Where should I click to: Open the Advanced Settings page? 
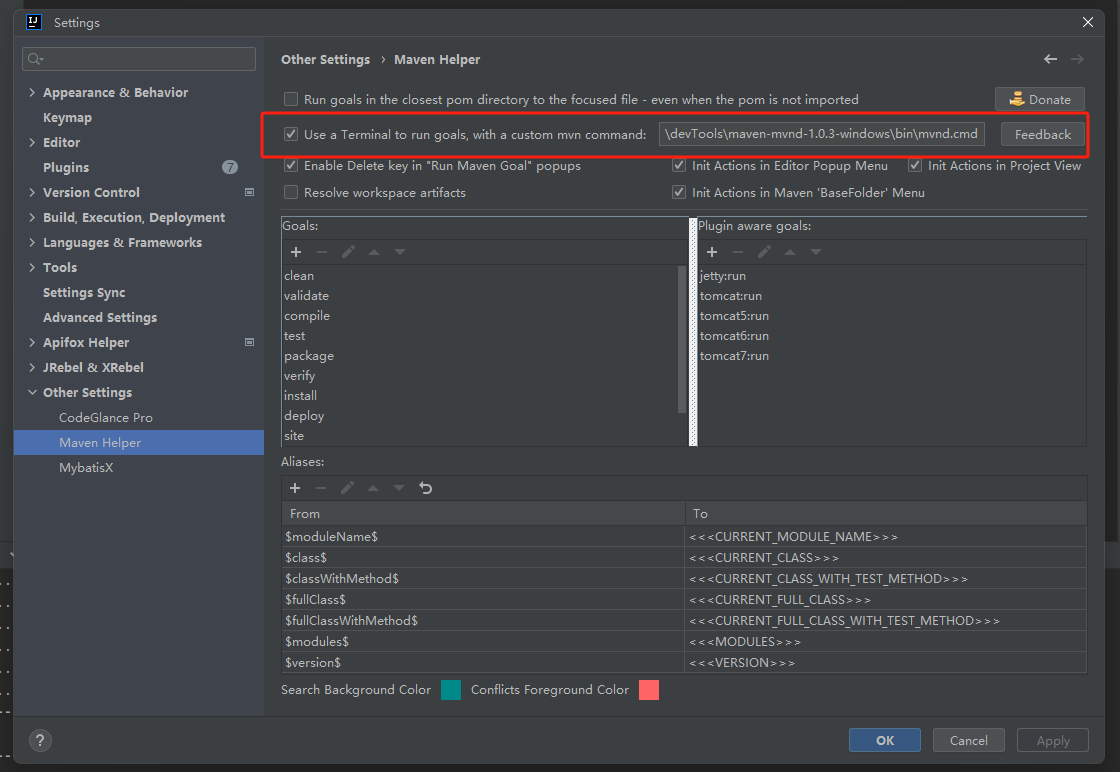click(x=99, y=317)
